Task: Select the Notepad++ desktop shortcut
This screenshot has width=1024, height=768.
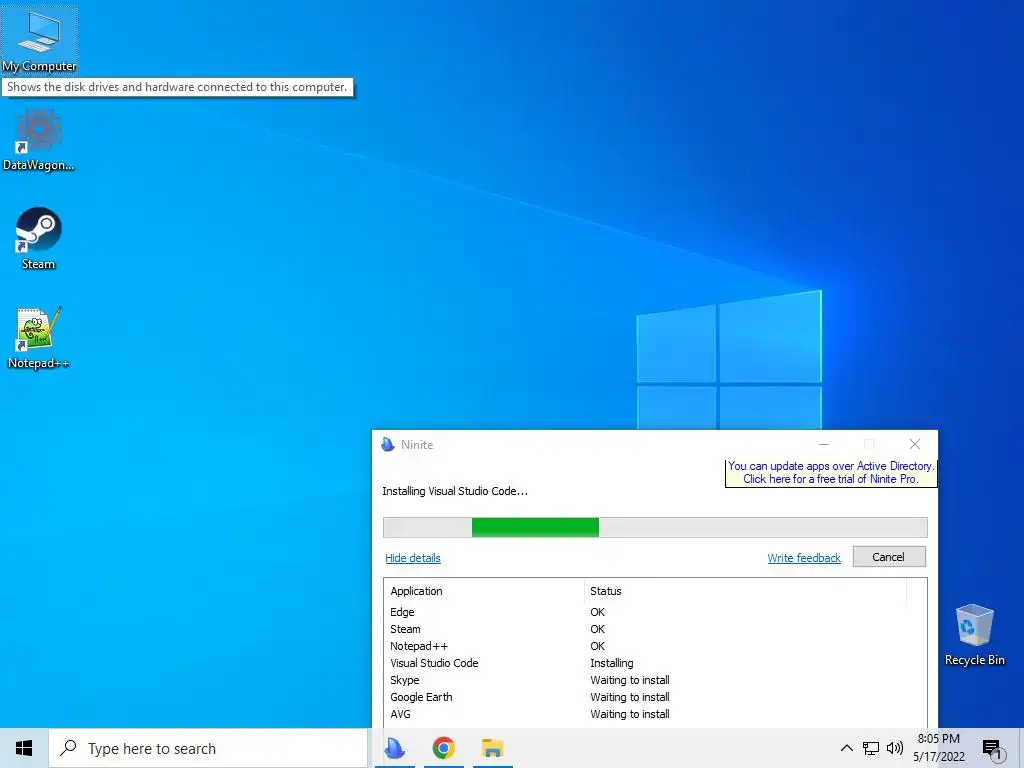Action: pyautogui.click(x=39, y=338)
